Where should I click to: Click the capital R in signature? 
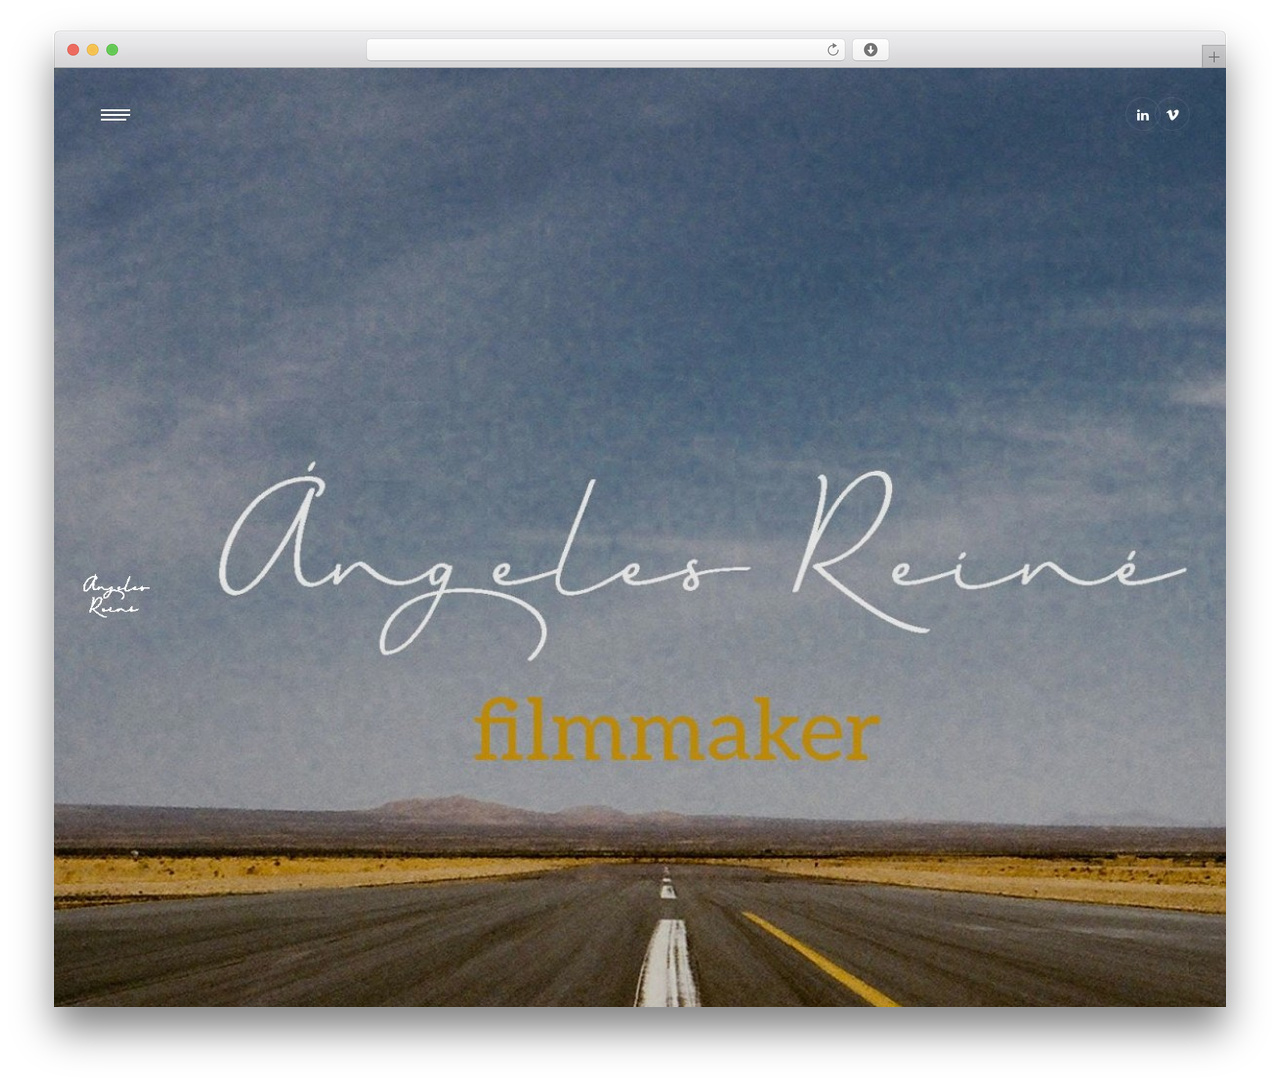coord(845,550)
